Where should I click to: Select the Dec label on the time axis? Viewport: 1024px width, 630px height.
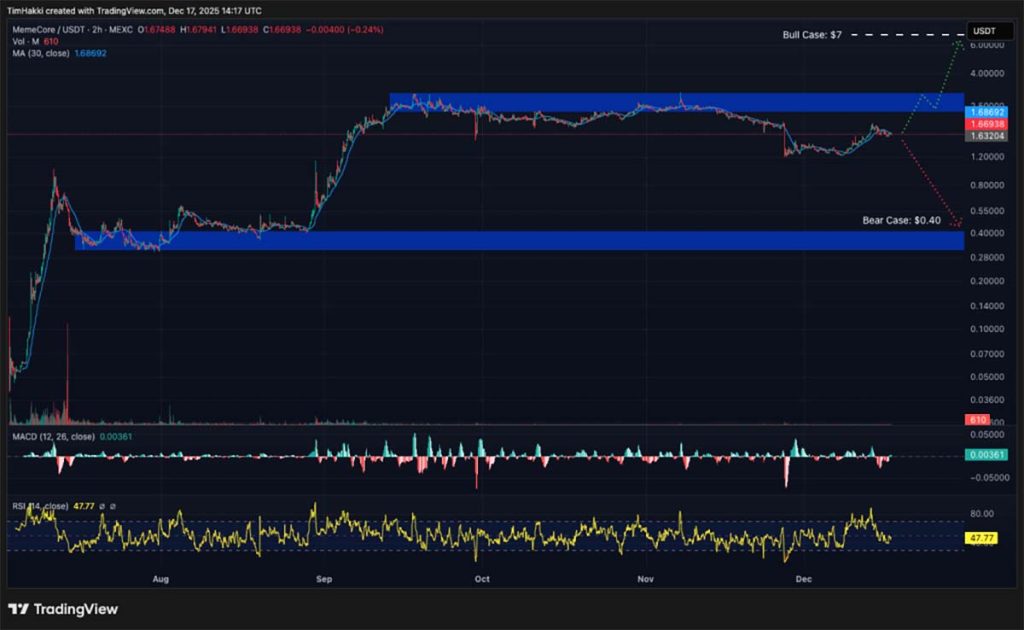[x=803, y=579]
